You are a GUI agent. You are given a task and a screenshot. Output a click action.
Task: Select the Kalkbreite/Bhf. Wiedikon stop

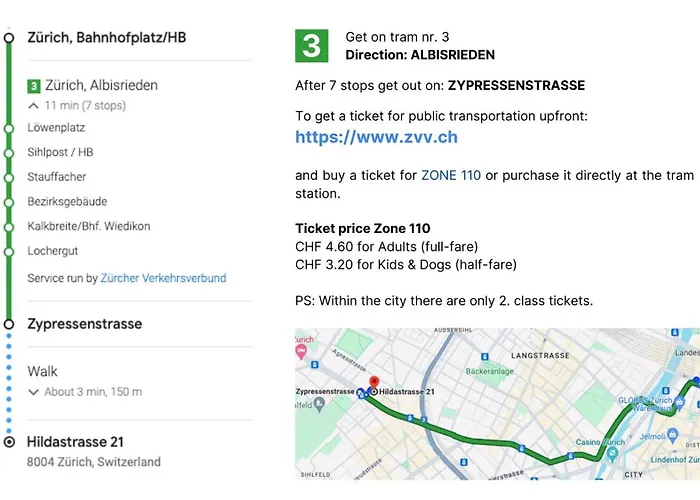click(x=88, y=226)
